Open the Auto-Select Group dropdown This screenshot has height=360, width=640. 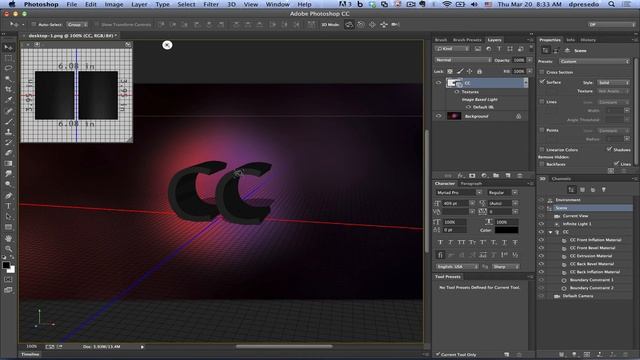[x=77, y=24]
